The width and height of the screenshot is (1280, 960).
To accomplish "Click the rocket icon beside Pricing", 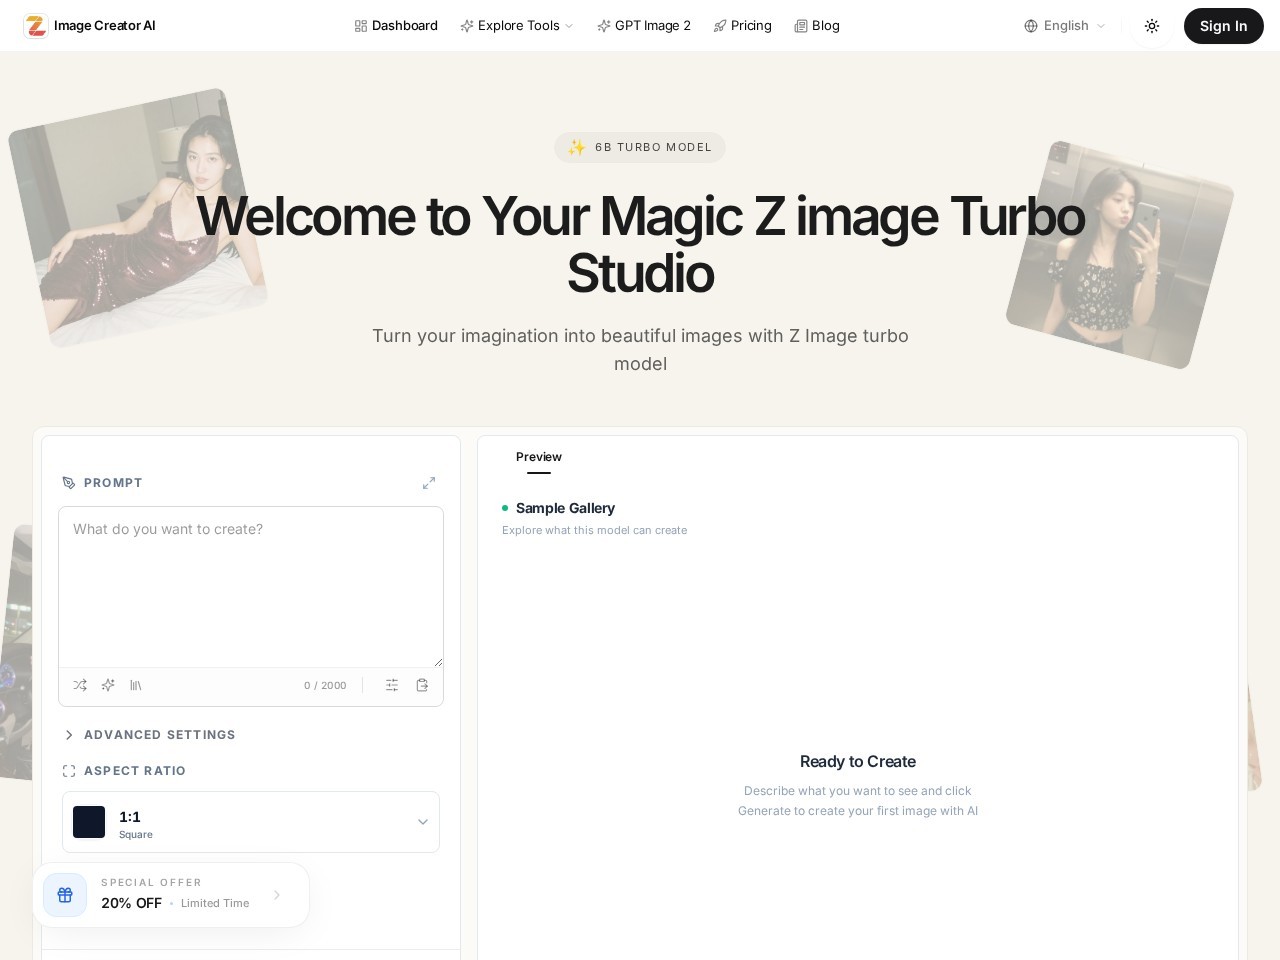I will coord(719,26).
